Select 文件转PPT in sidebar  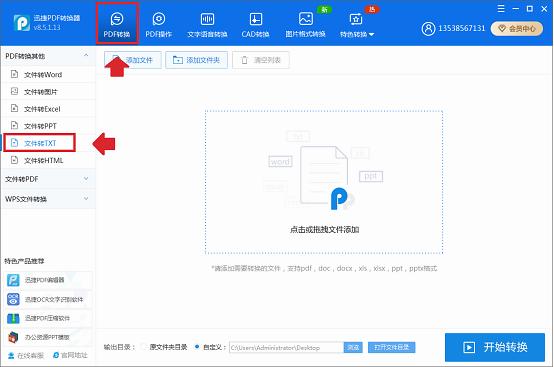click(48, 126)
